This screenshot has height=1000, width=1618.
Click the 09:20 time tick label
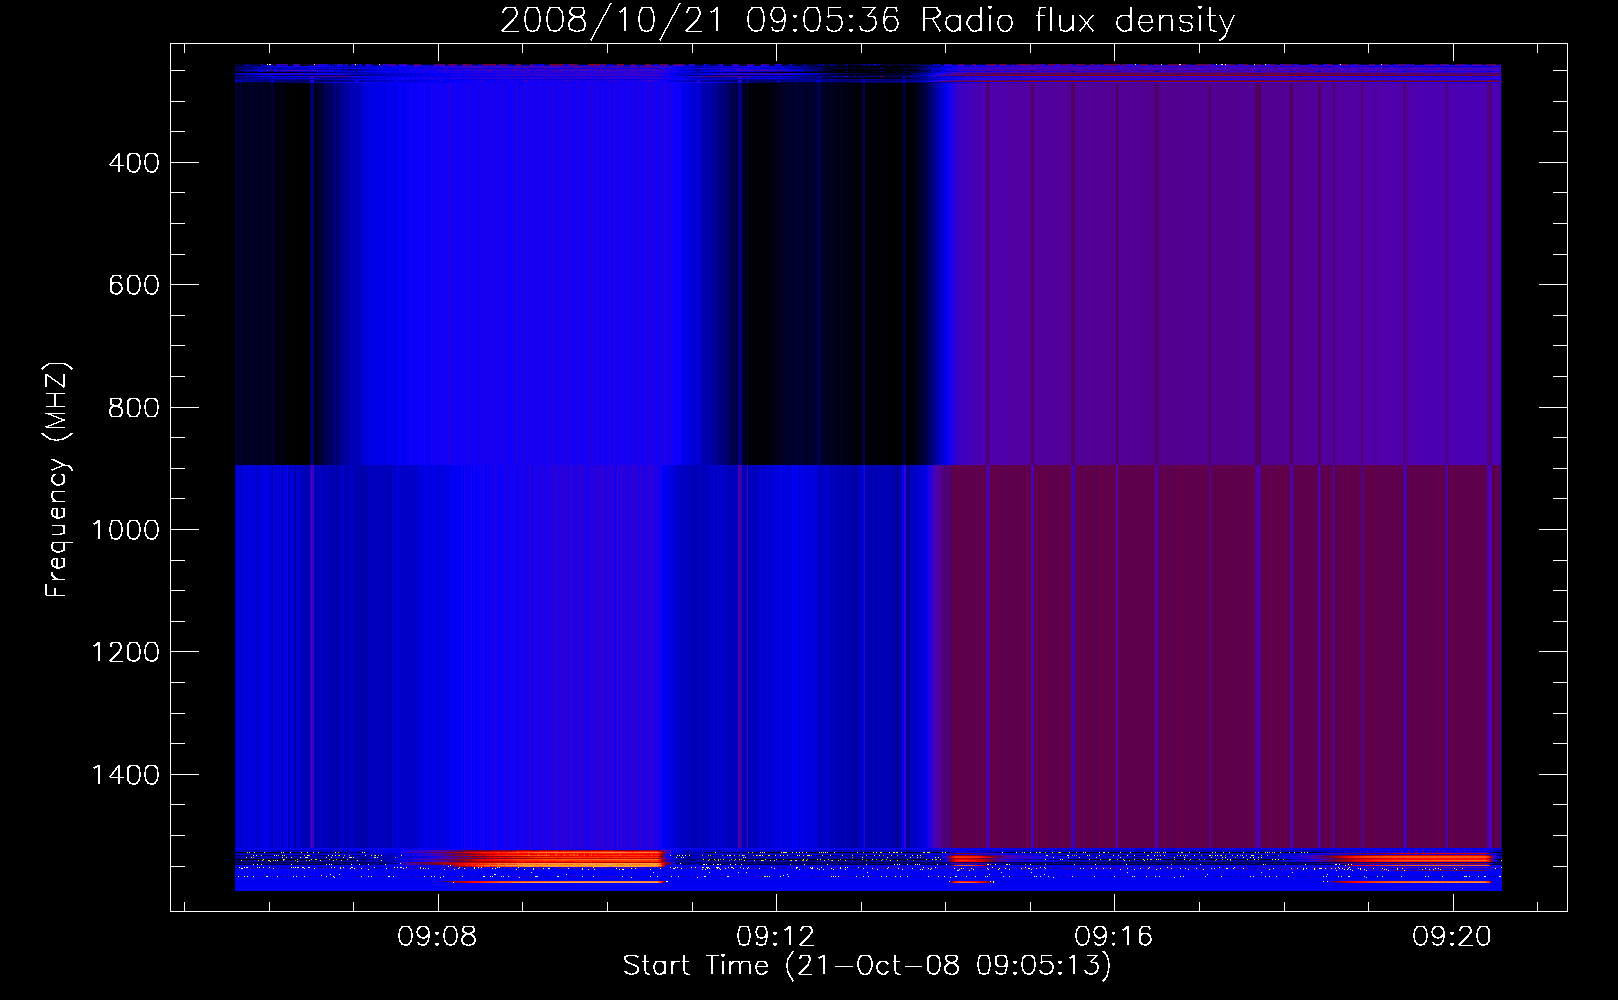tap(1451, 937)
